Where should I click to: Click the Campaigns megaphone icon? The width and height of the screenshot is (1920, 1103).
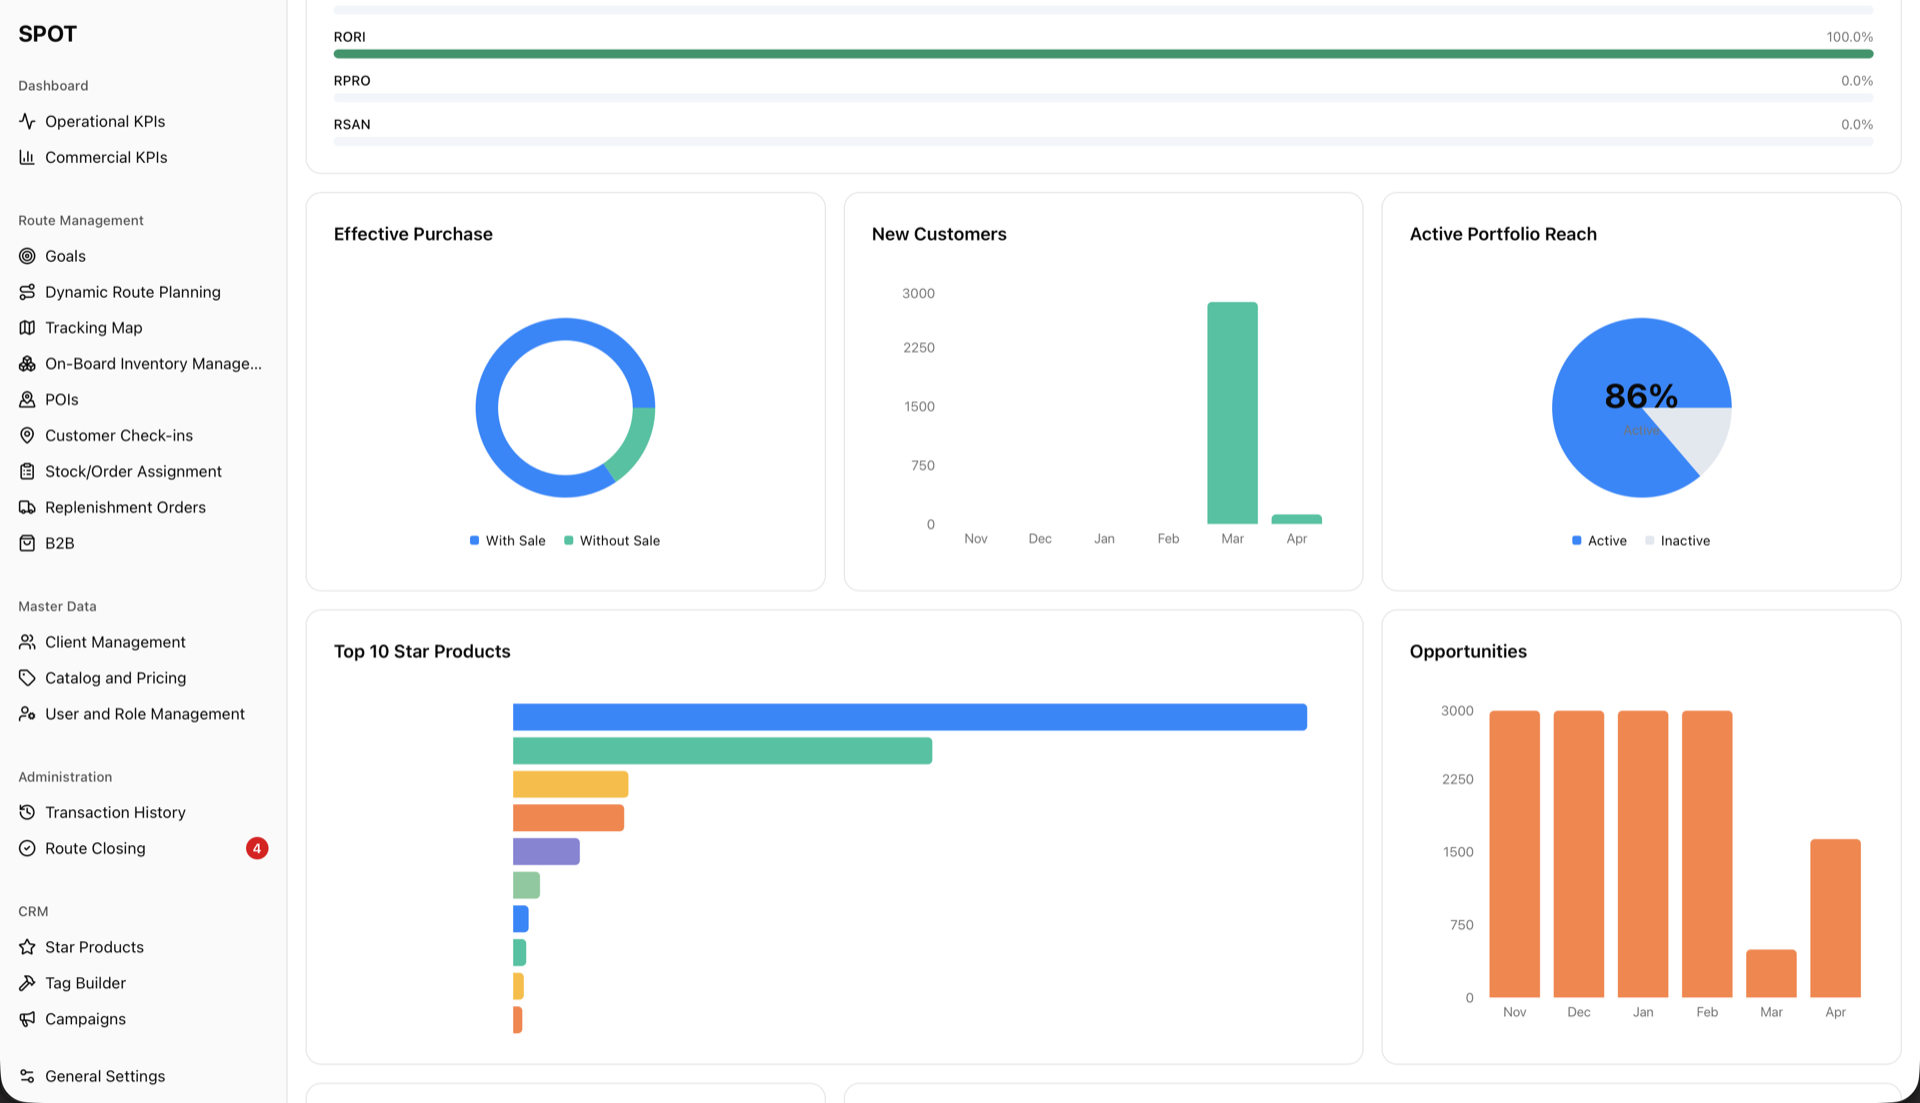tap(27, 1019)
